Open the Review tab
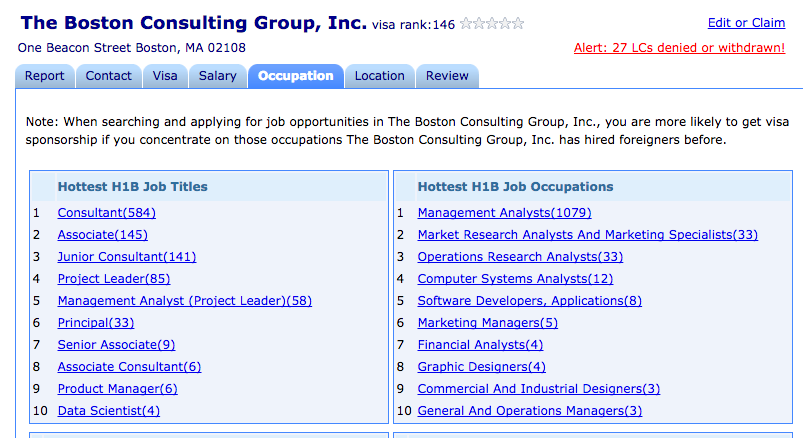The height and width of the screenshot is (438, 803). [x=447, y=76]
